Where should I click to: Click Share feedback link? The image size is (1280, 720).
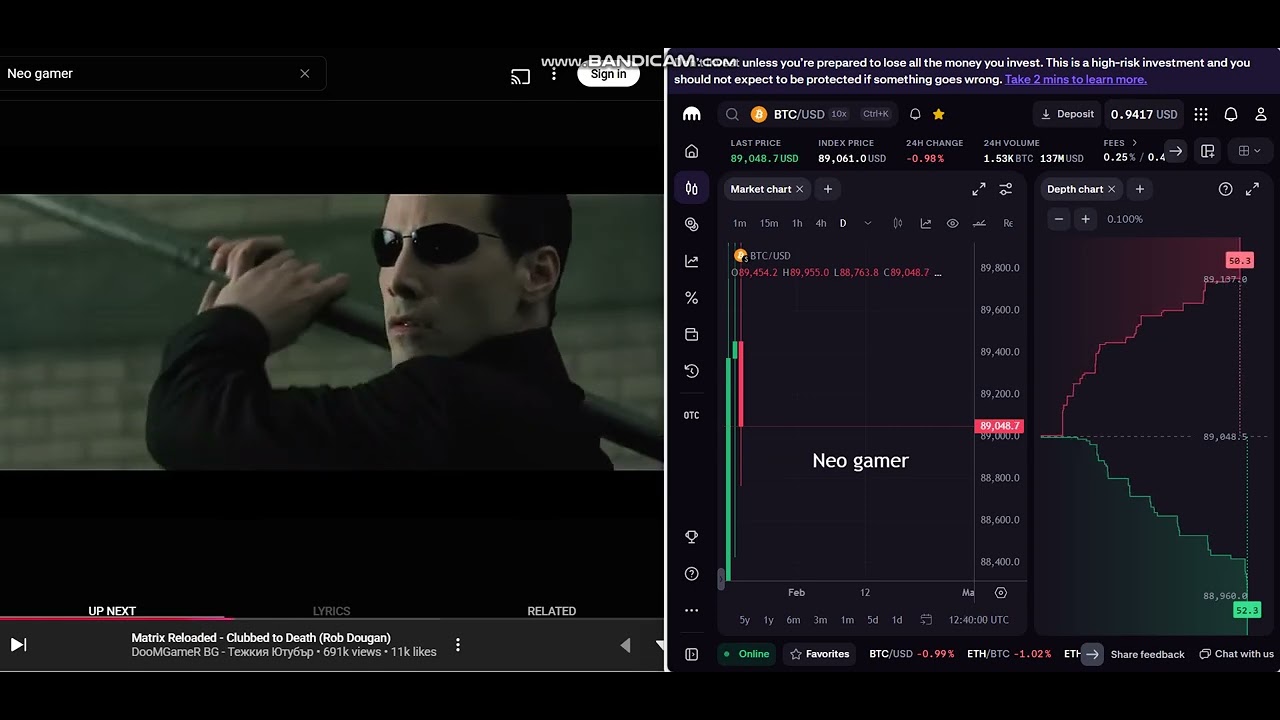coord(1147,654)
